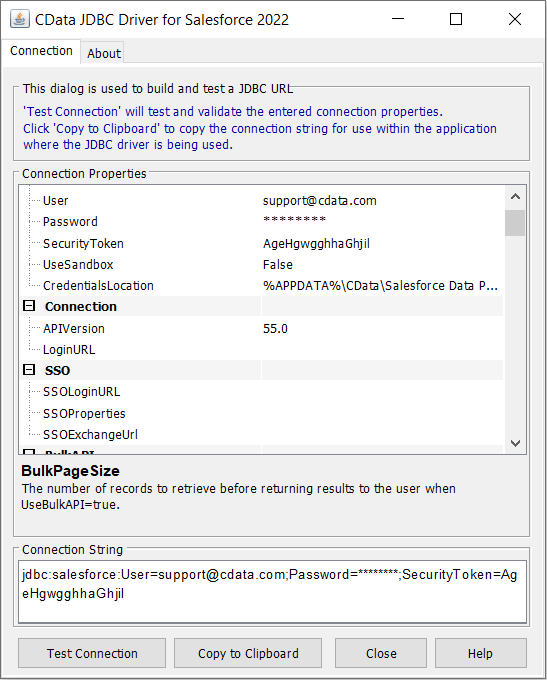This screenshot has width=547, height=680.
Task: Click the Test Connection button
Action: pyautogui.click(x=92, y=653)
